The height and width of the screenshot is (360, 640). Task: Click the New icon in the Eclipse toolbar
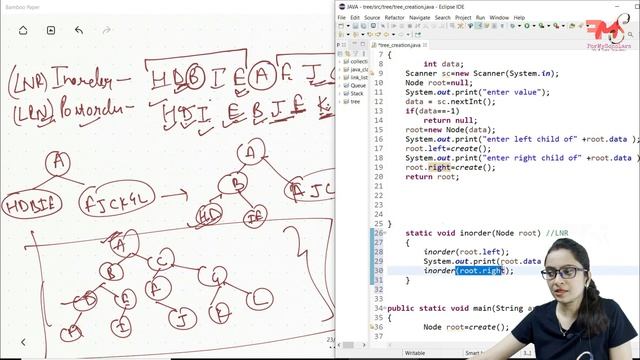point(341,26)
